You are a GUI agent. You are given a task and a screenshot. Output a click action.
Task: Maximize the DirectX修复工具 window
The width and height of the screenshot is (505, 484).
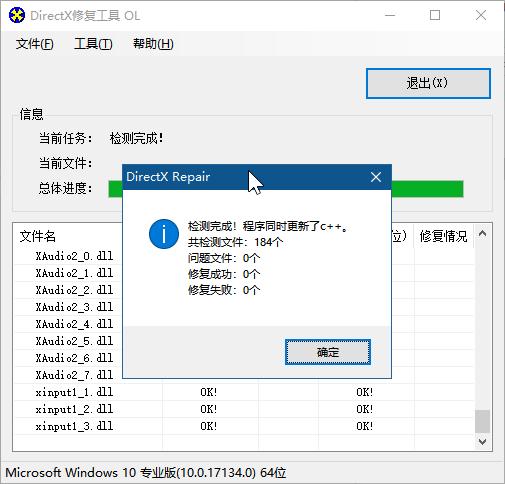coord(435,15)
